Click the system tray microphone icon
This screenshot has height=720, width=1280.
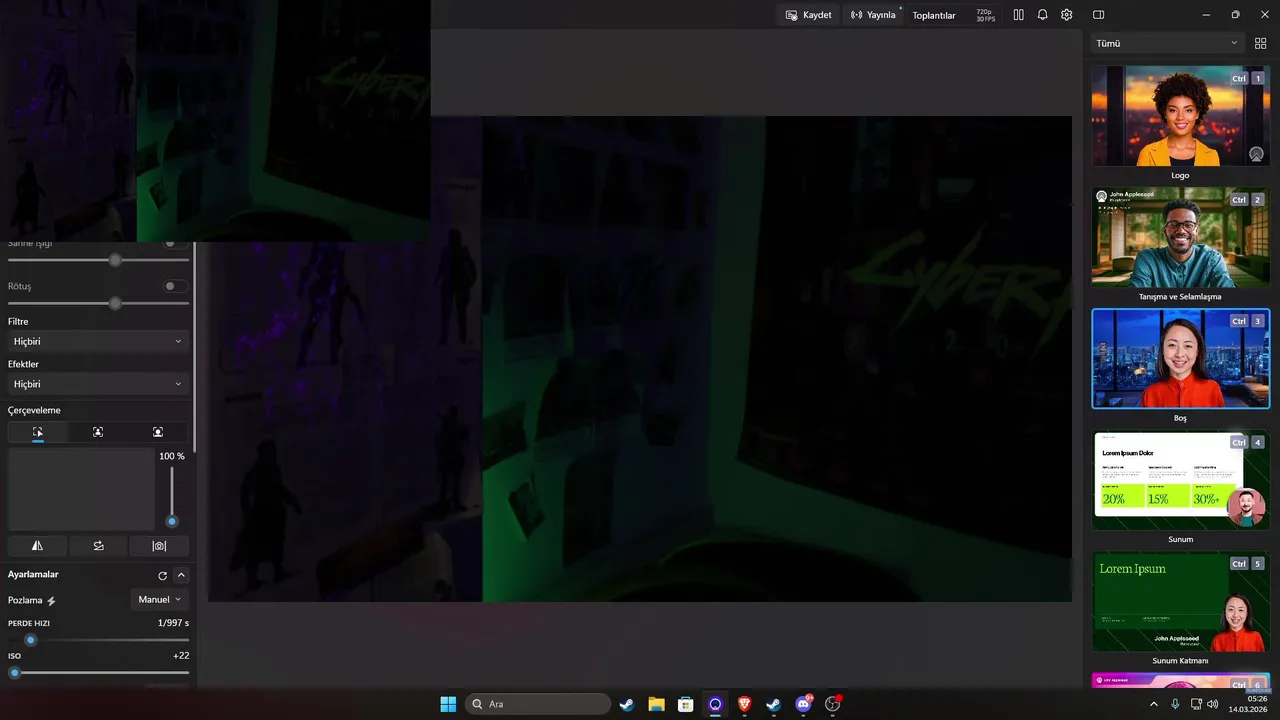pyautogui.click(x=1175, y=704)
